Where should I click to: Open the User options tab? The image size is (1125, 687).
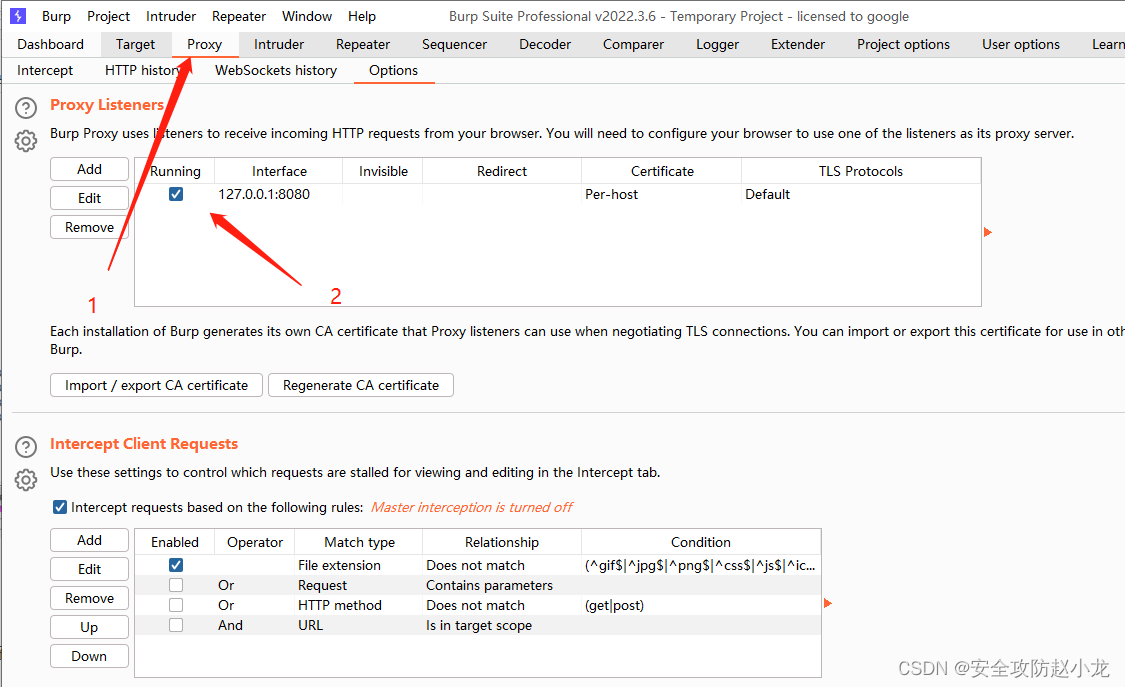[x=1021, y=44]
